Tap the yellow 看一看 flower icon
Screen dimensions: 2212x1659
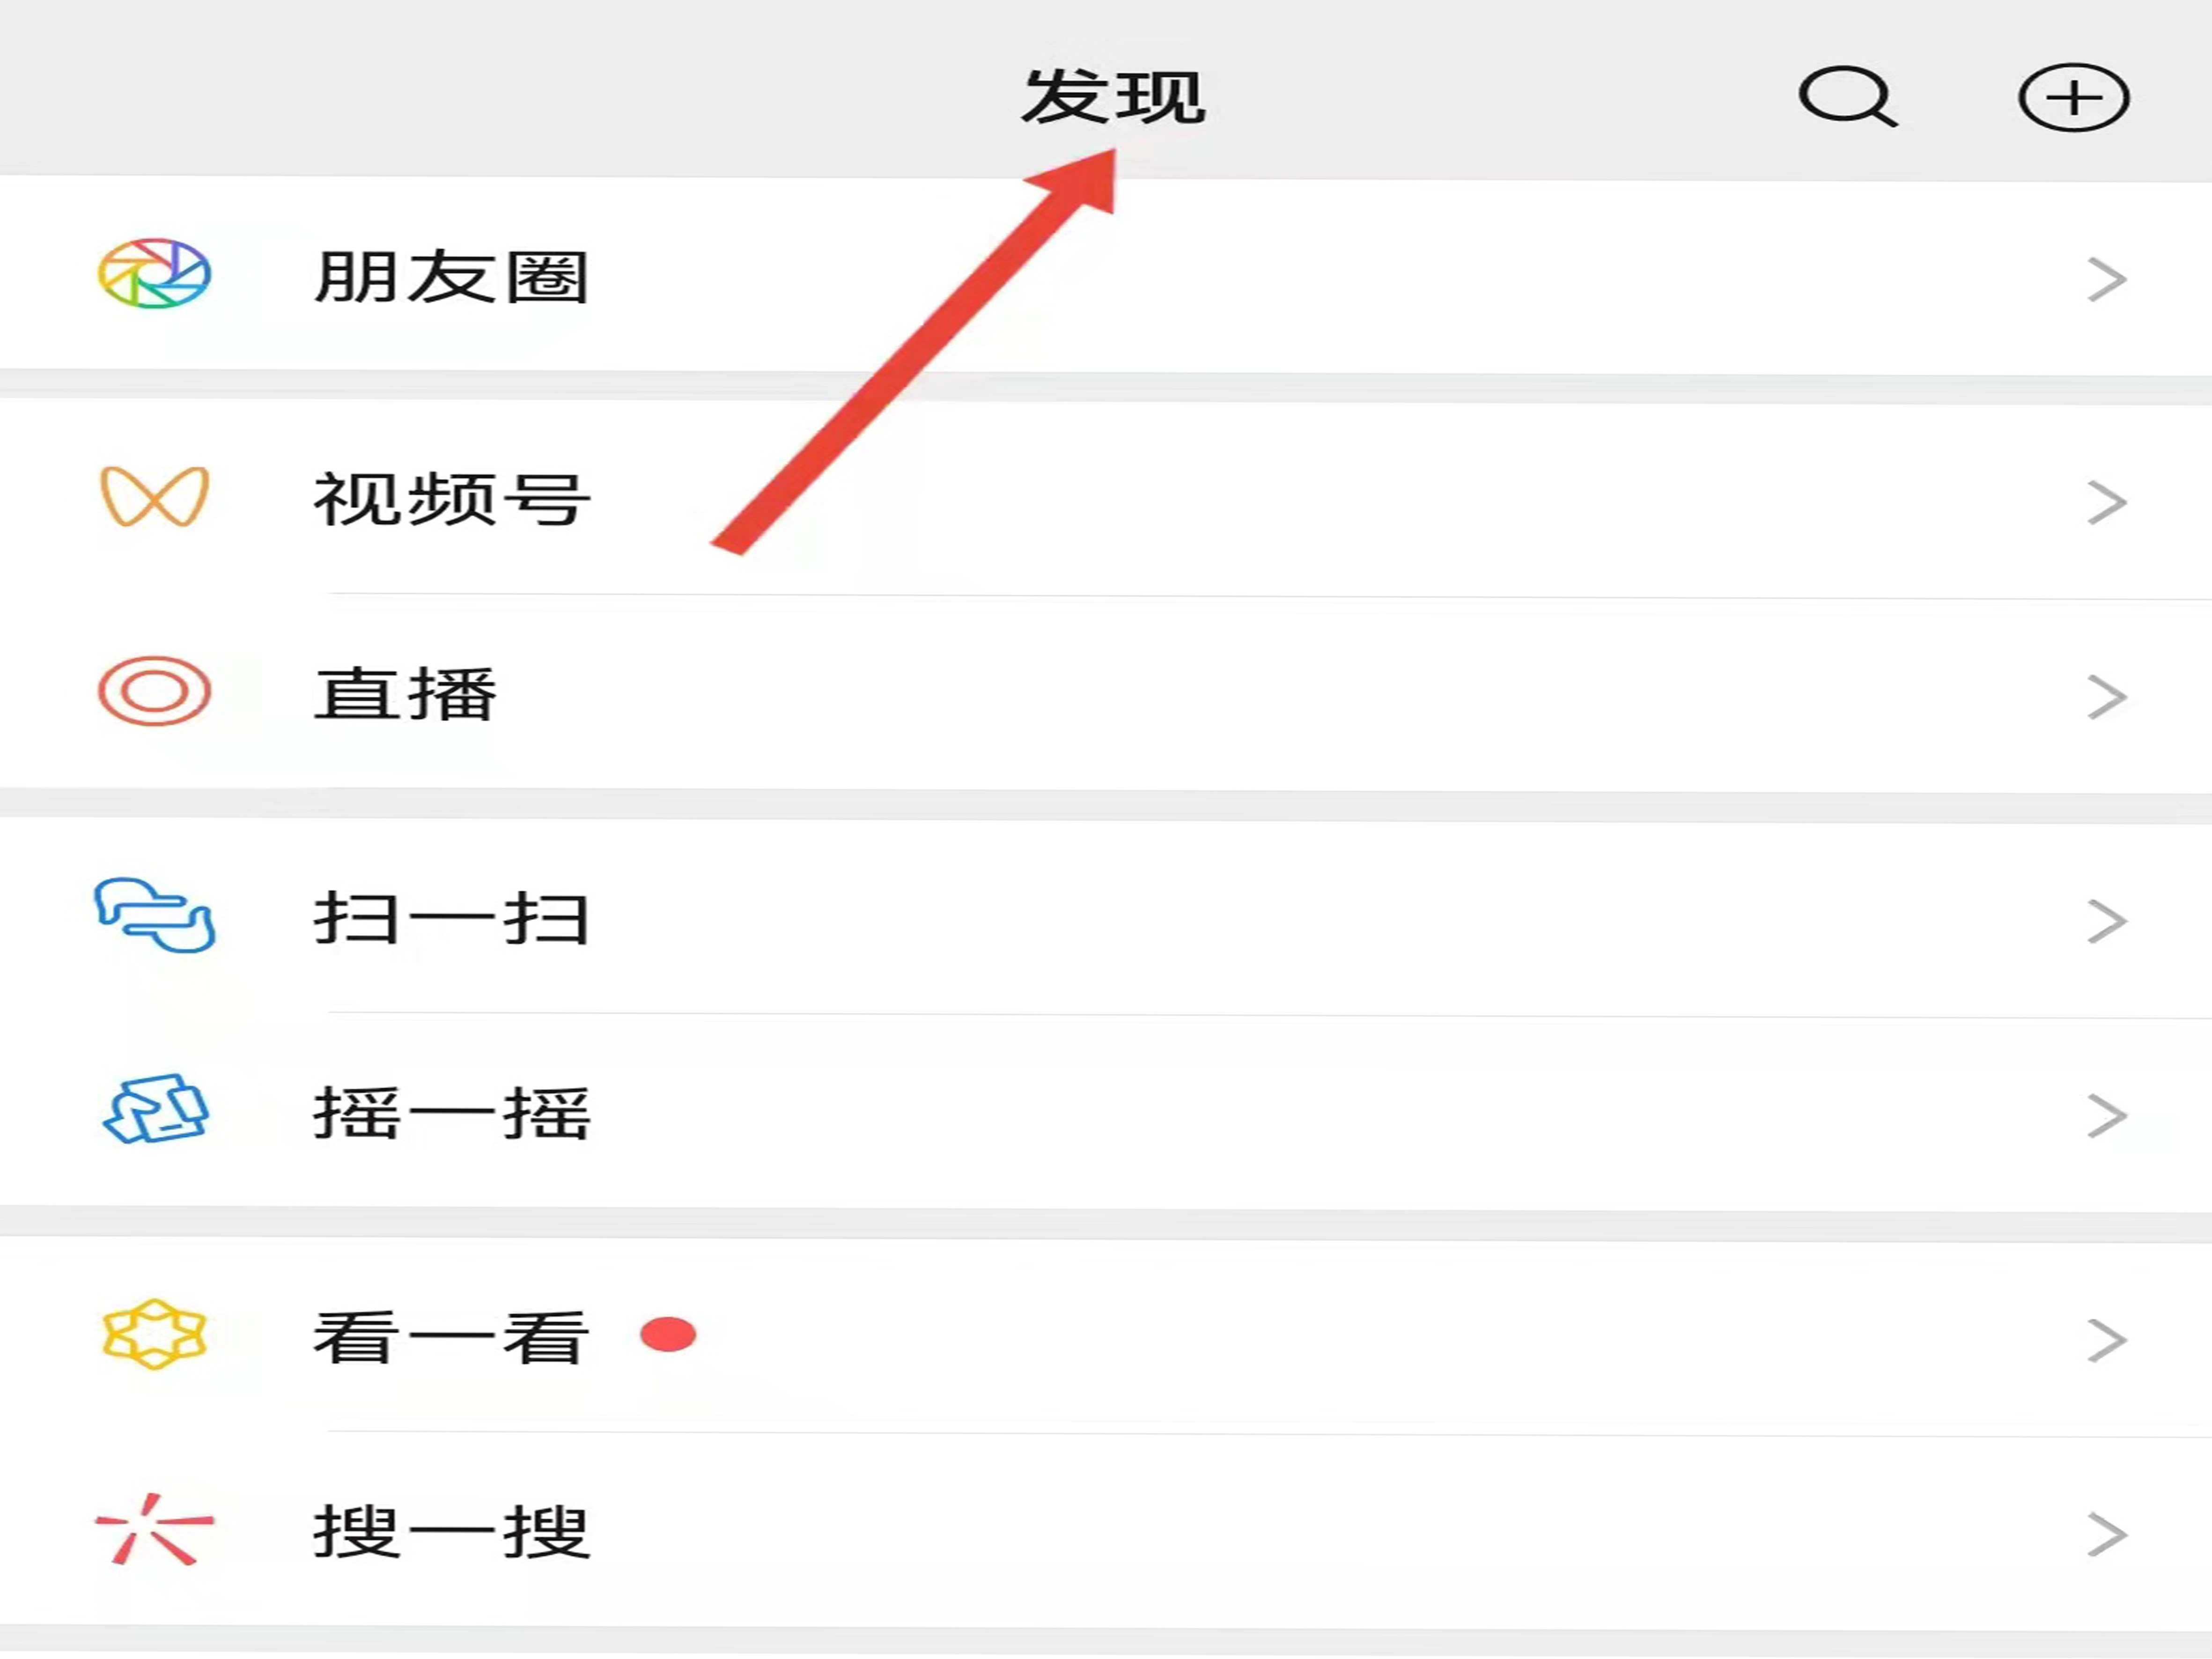click(x=154, y=1334)
